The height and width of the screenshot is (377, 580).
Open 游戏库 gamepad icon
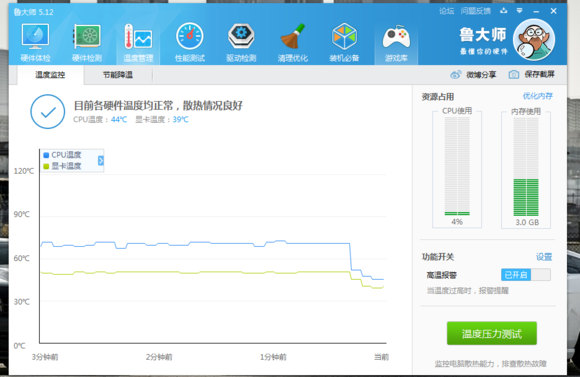(396, 42)
